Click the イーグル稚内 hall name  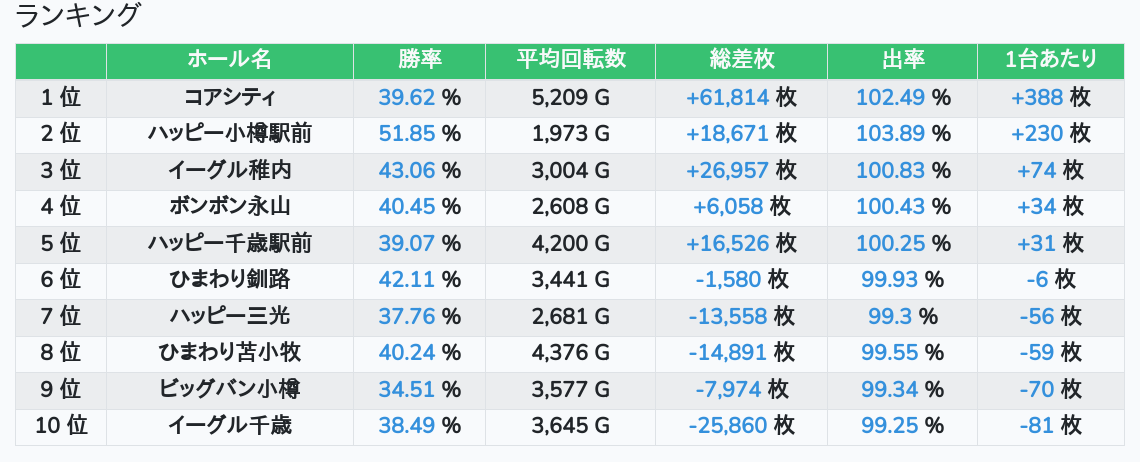pyautogui.click(x=229, y=170)
